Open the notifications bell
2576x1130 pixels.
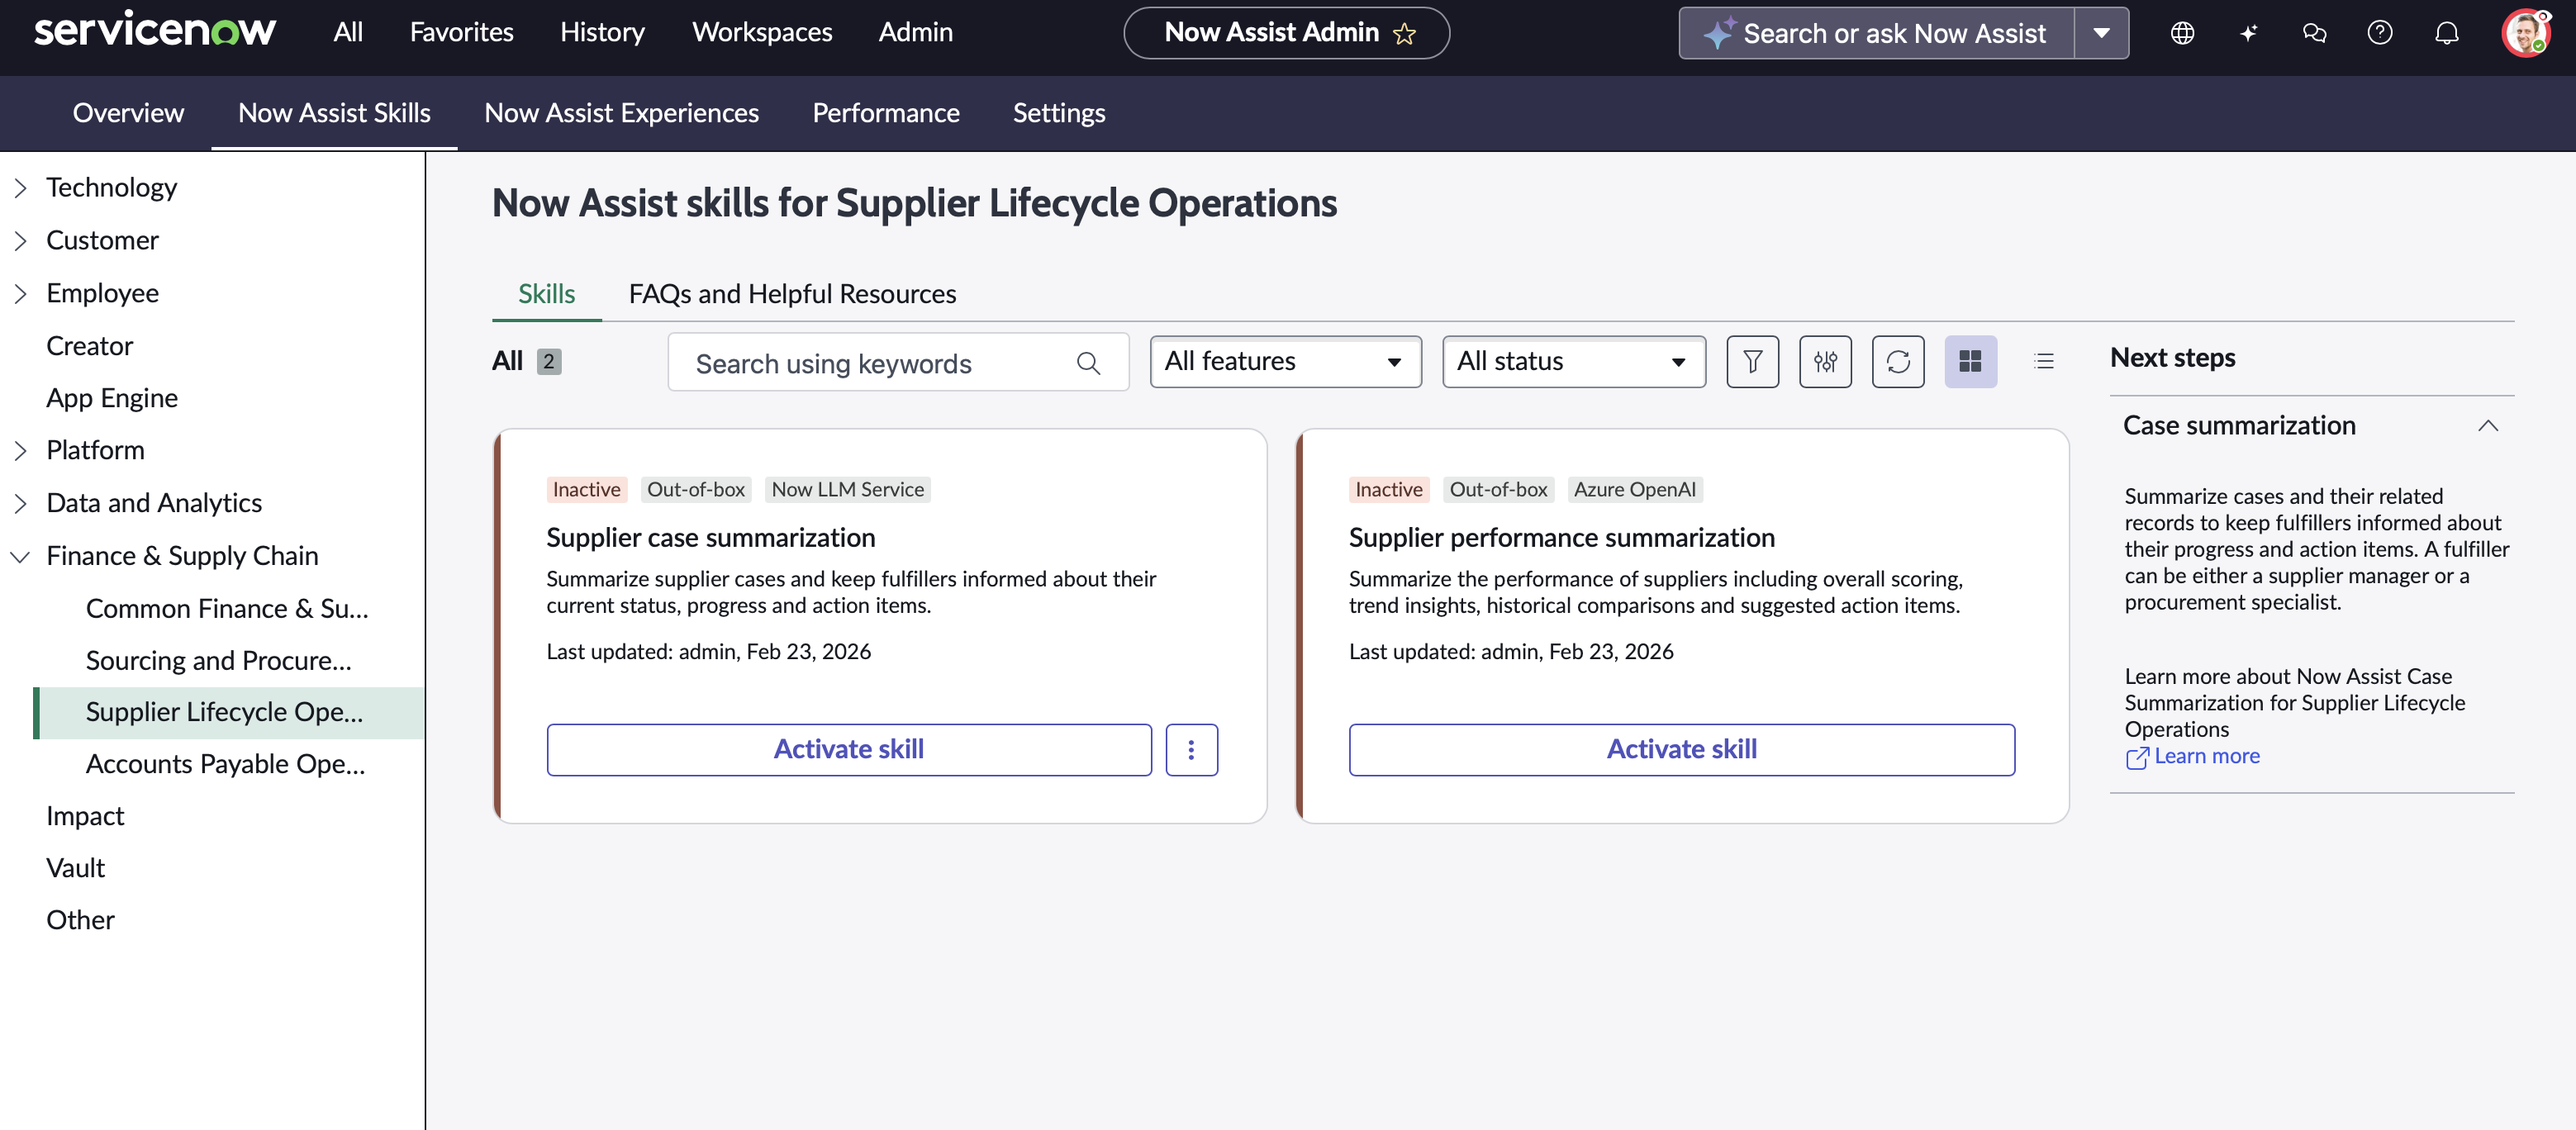point(2446,33)
